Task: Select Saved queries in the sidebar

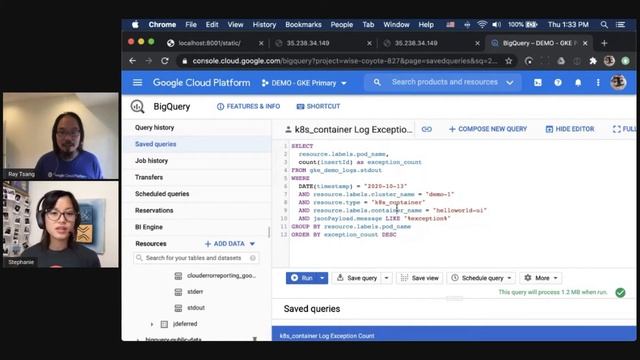Action: point(156,144)
